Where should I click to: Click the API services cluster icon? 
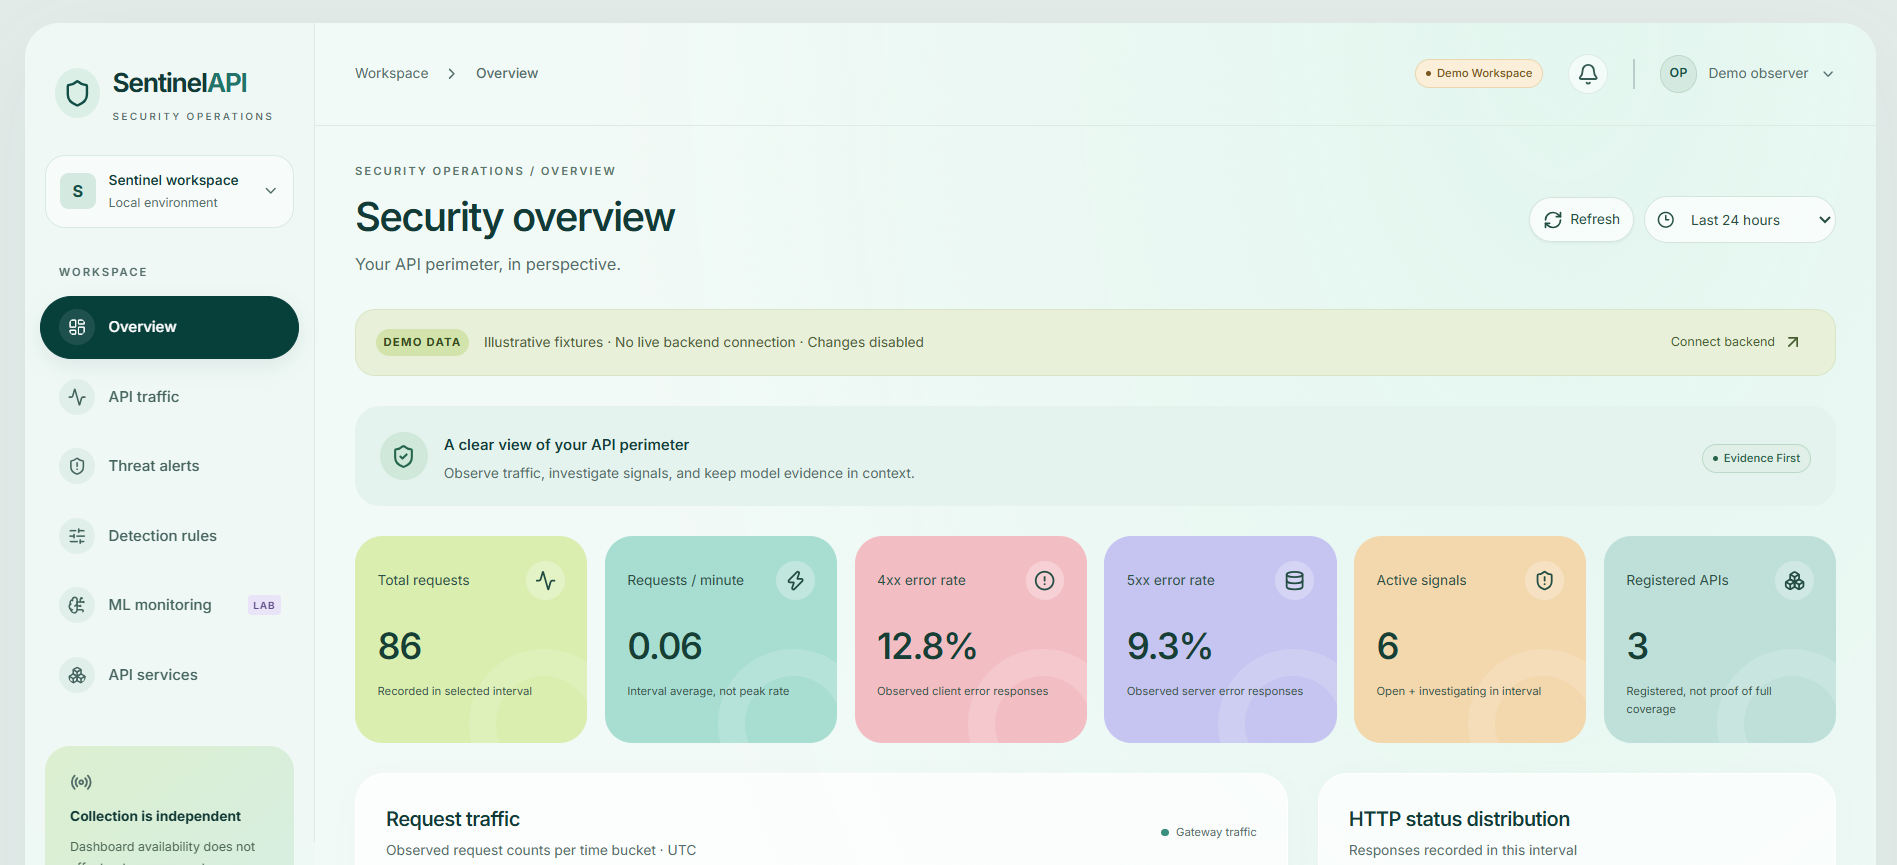(x=77, y=675)
